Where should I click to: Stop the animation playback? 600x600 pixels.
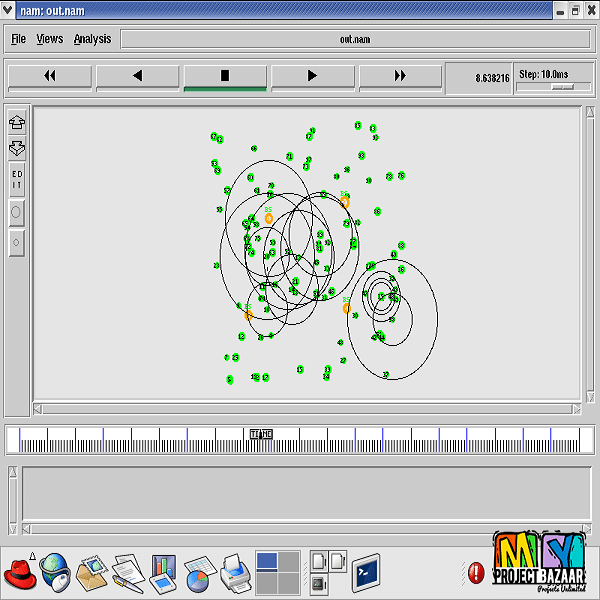225,76
